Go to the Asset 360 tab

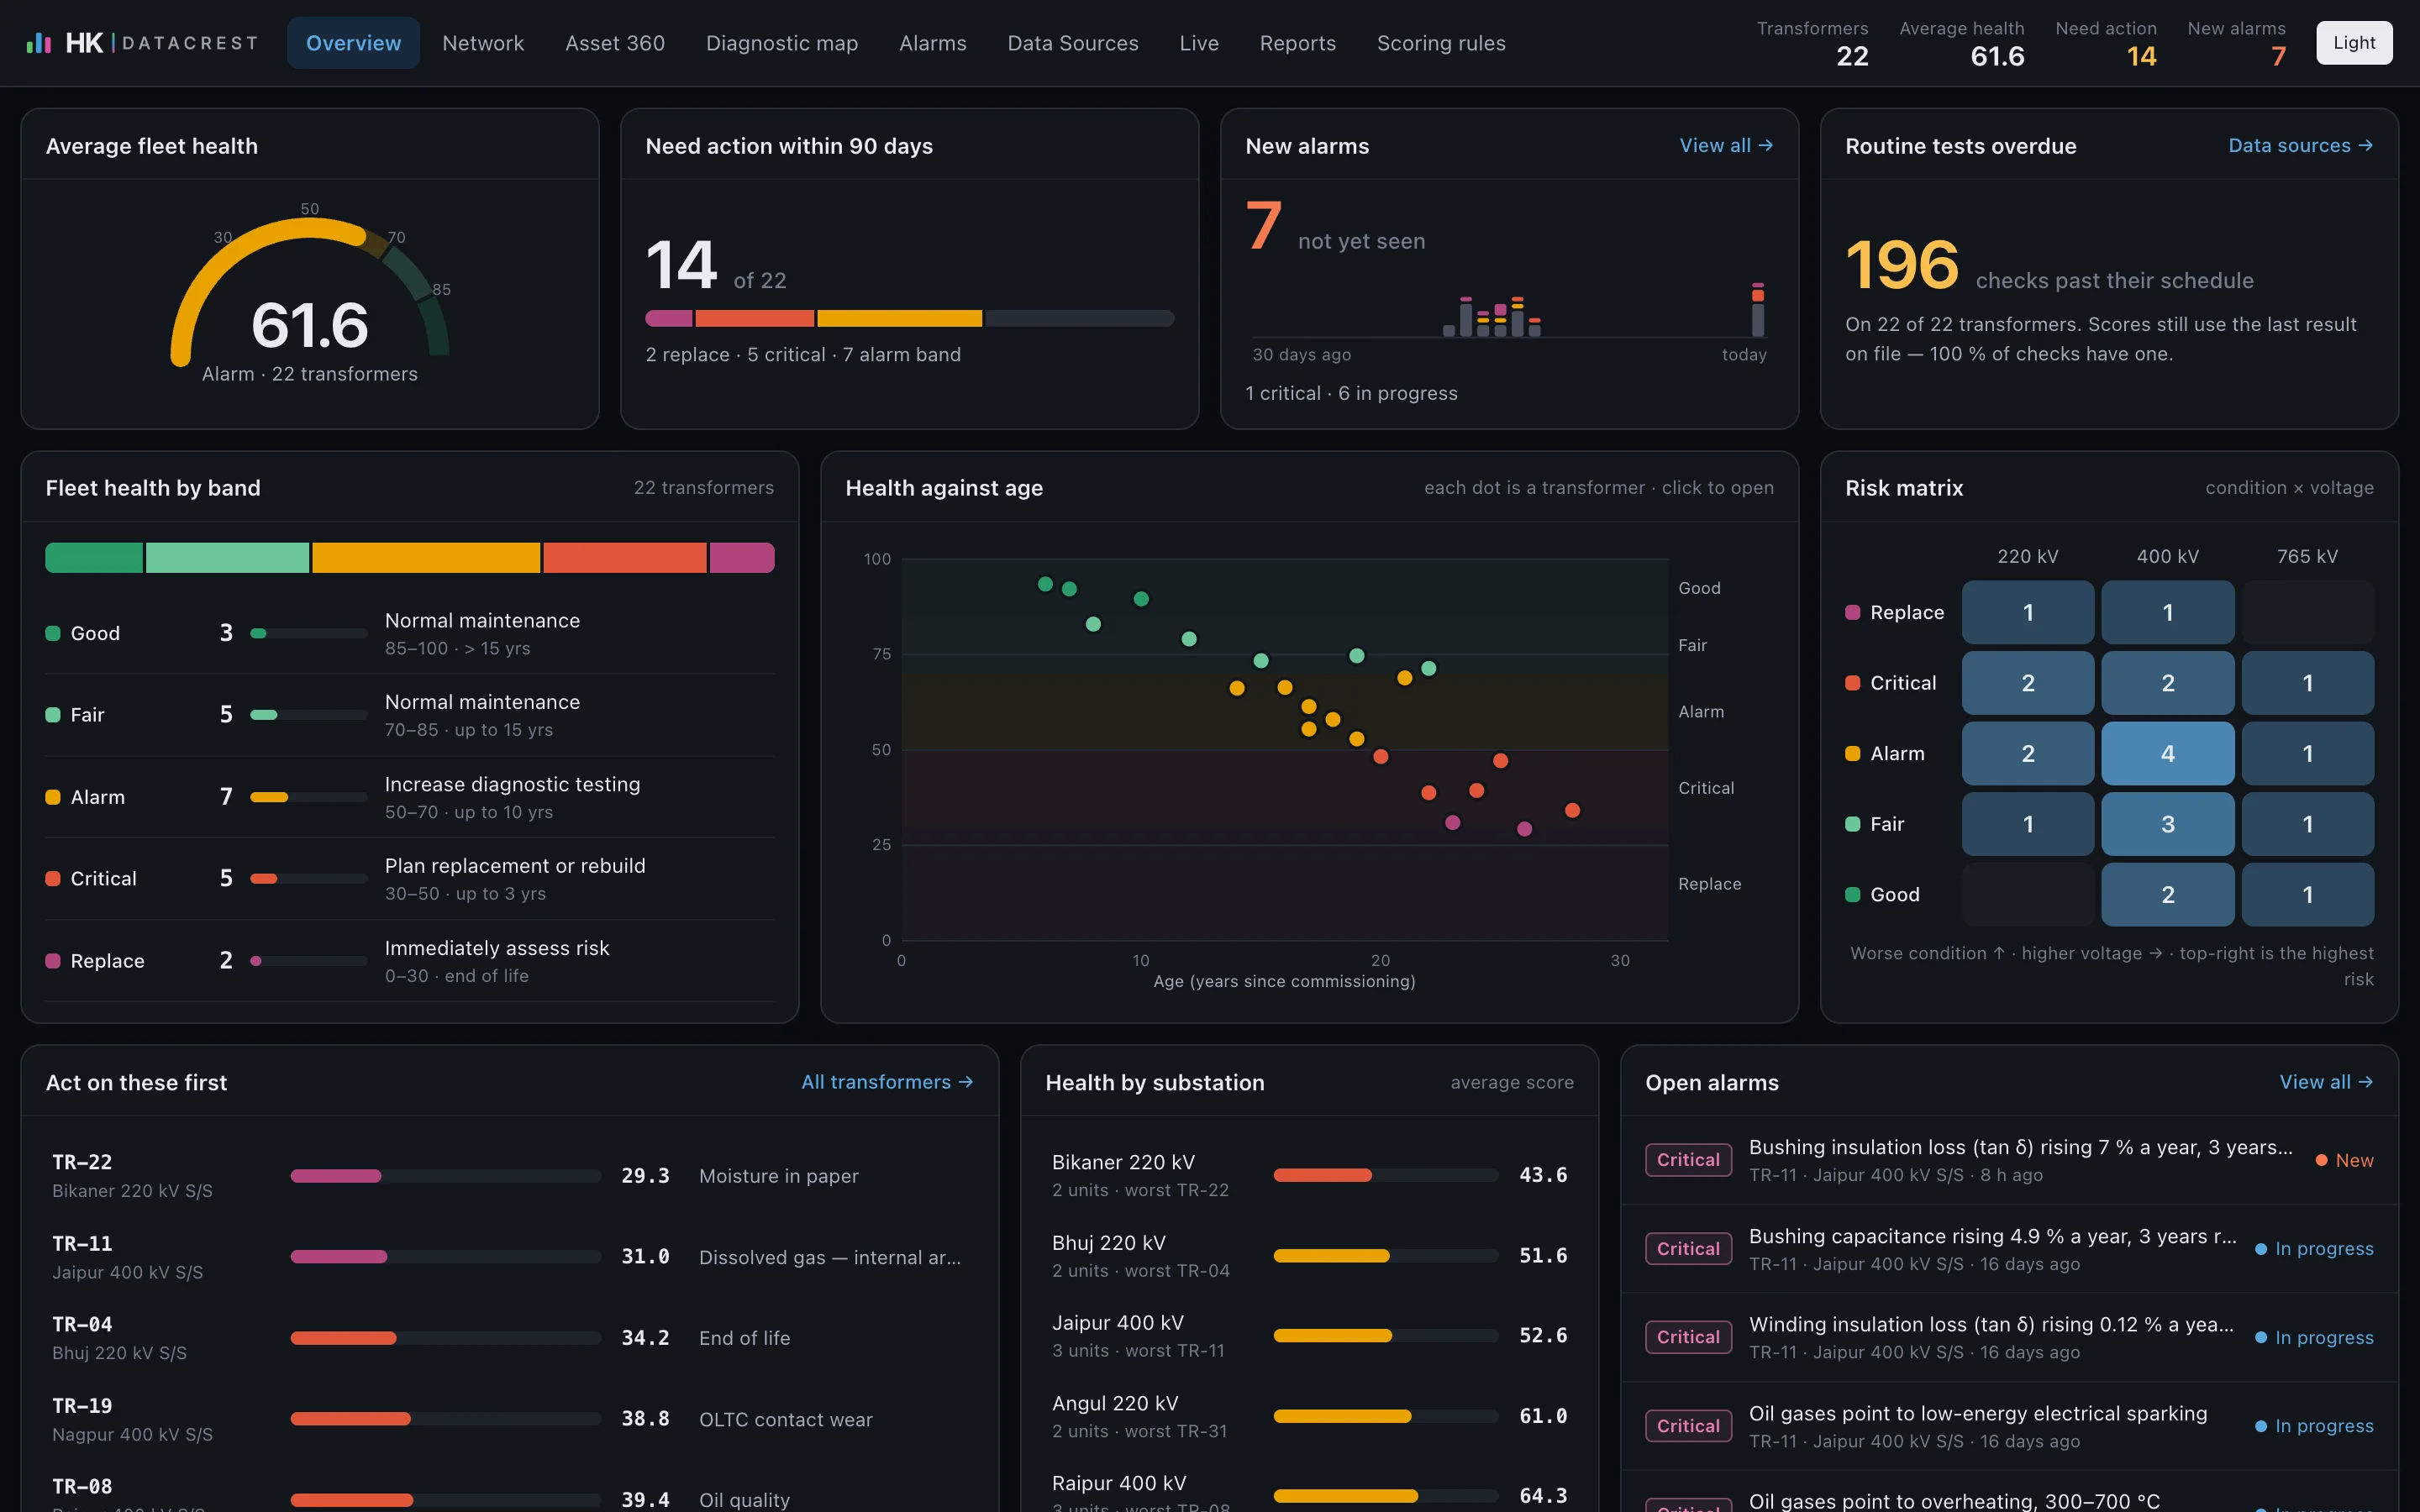pyautogui.click(x=615, y=43)
